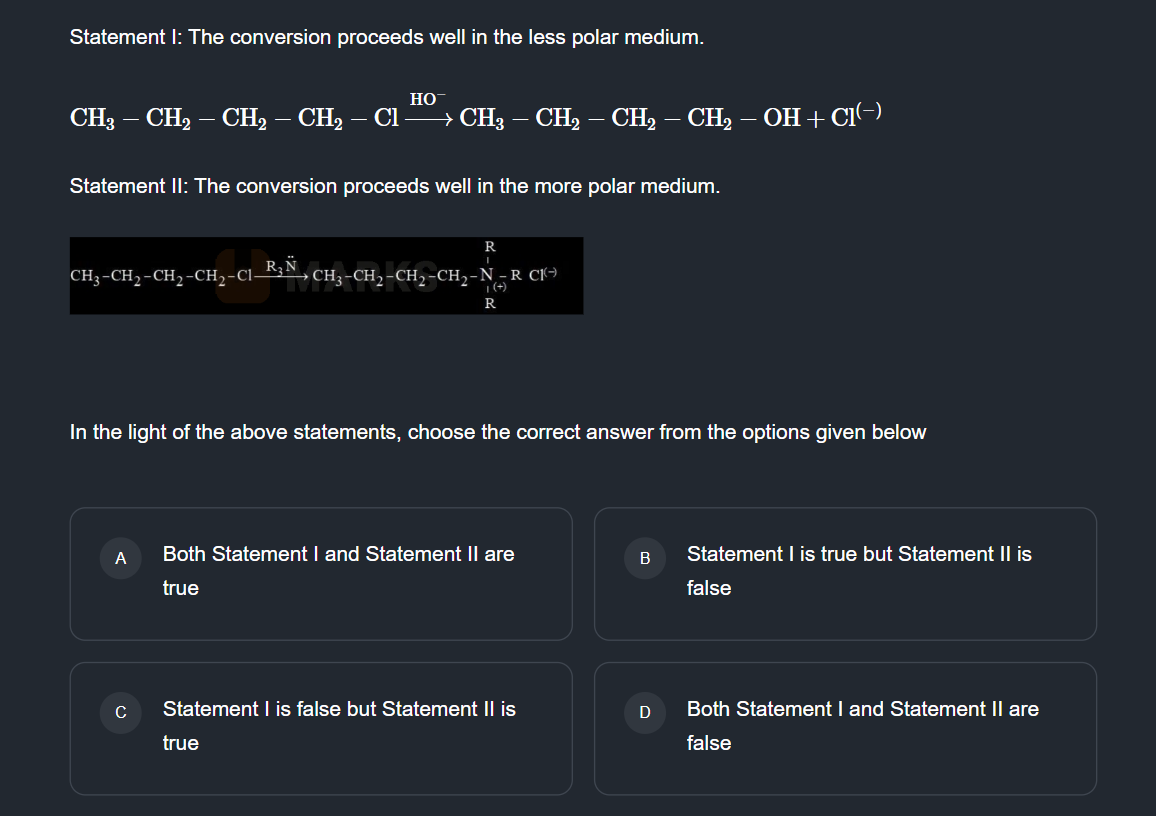Click the chlorobutane reactant in first equation
This screenshot has height=816, width=1156.
(234, 118)
